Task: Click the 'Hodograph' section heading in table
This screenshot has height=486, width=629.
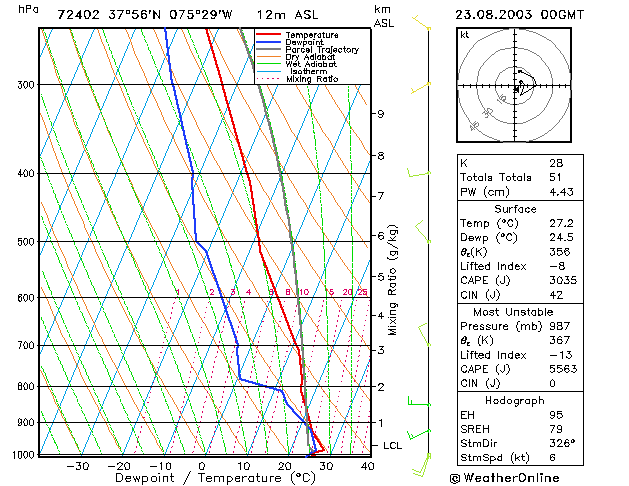Action: click(x=515, y=401)
